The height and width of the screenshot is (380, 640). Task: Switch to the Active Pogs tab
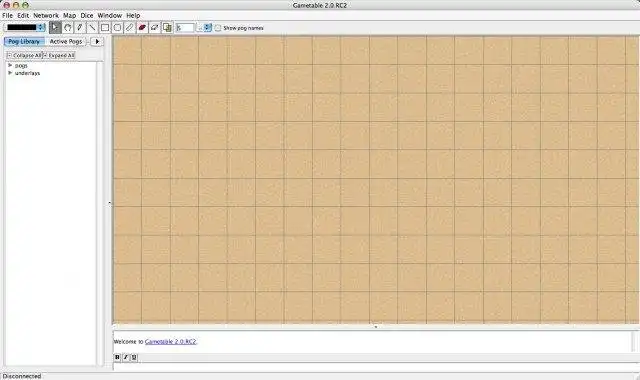tap(66, 42)
